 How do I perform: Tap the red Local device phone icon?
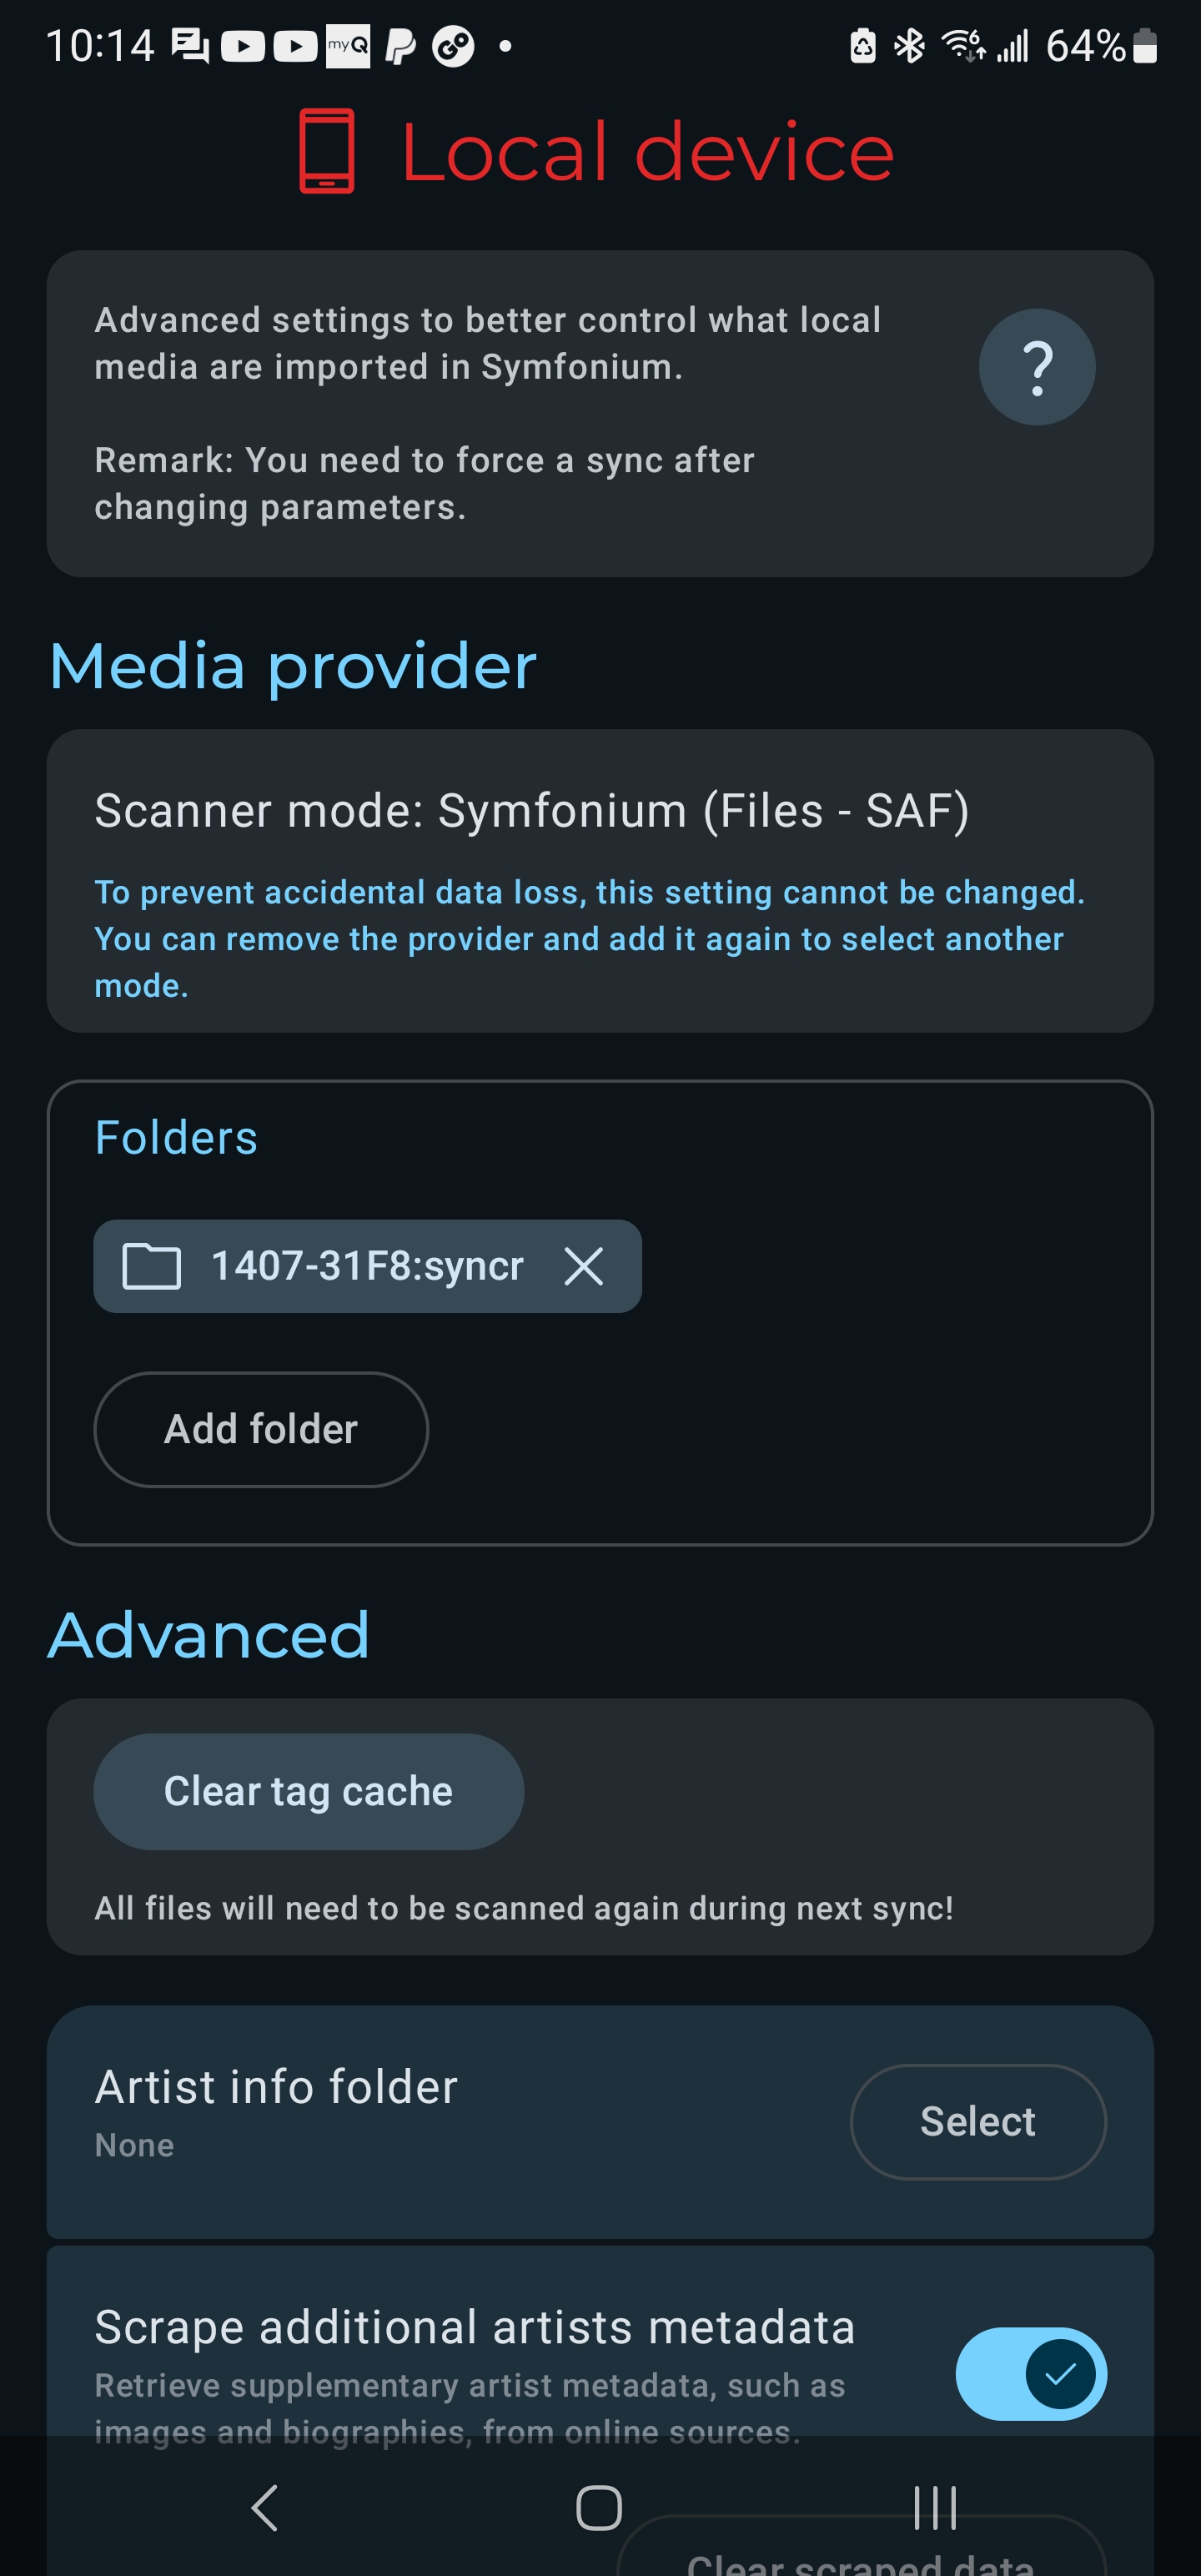(x=327, y=151)
